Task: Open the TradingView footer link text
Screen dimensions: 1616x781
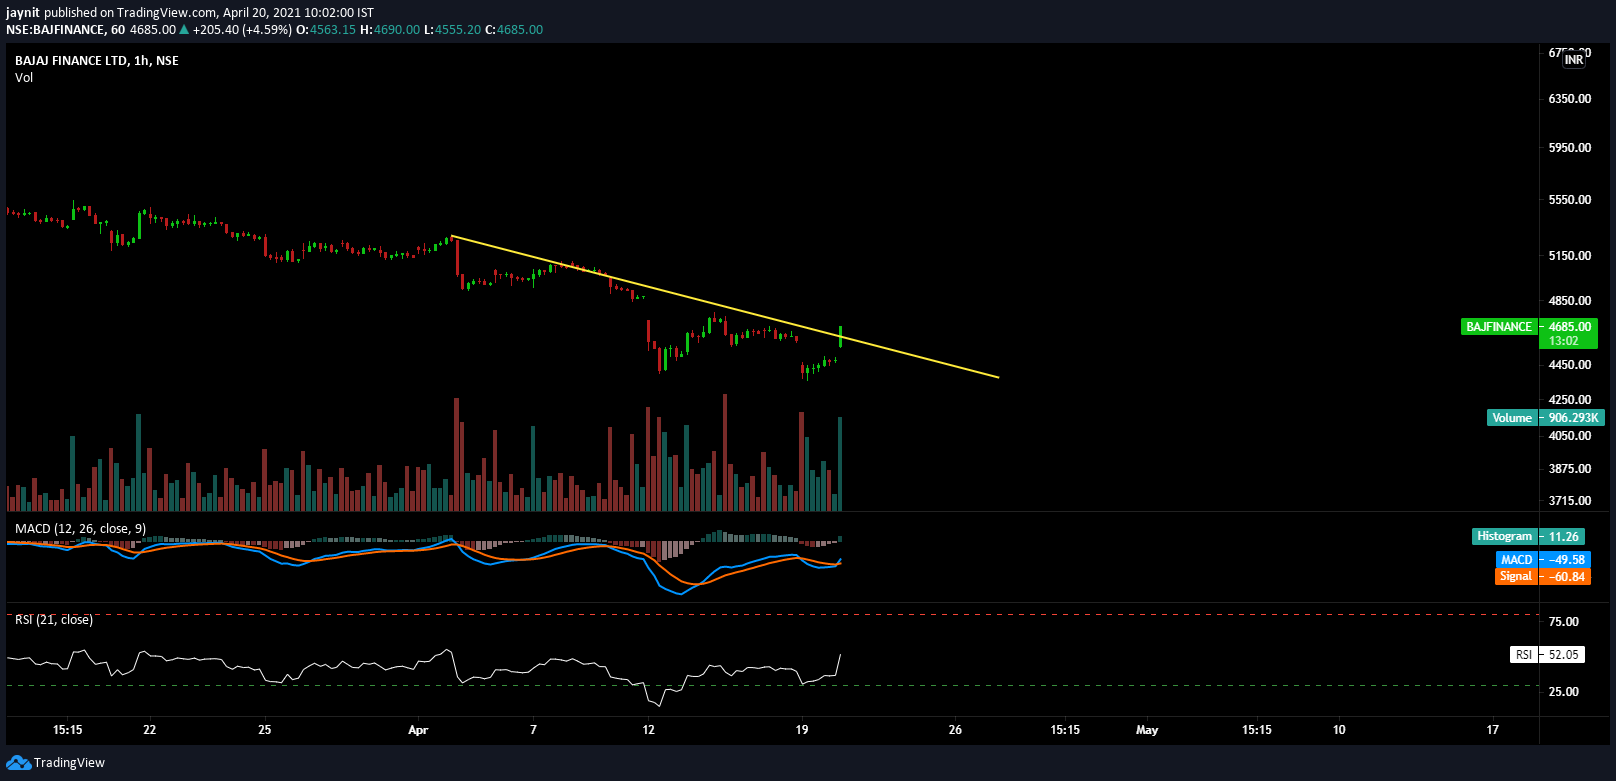Action: 69,763
